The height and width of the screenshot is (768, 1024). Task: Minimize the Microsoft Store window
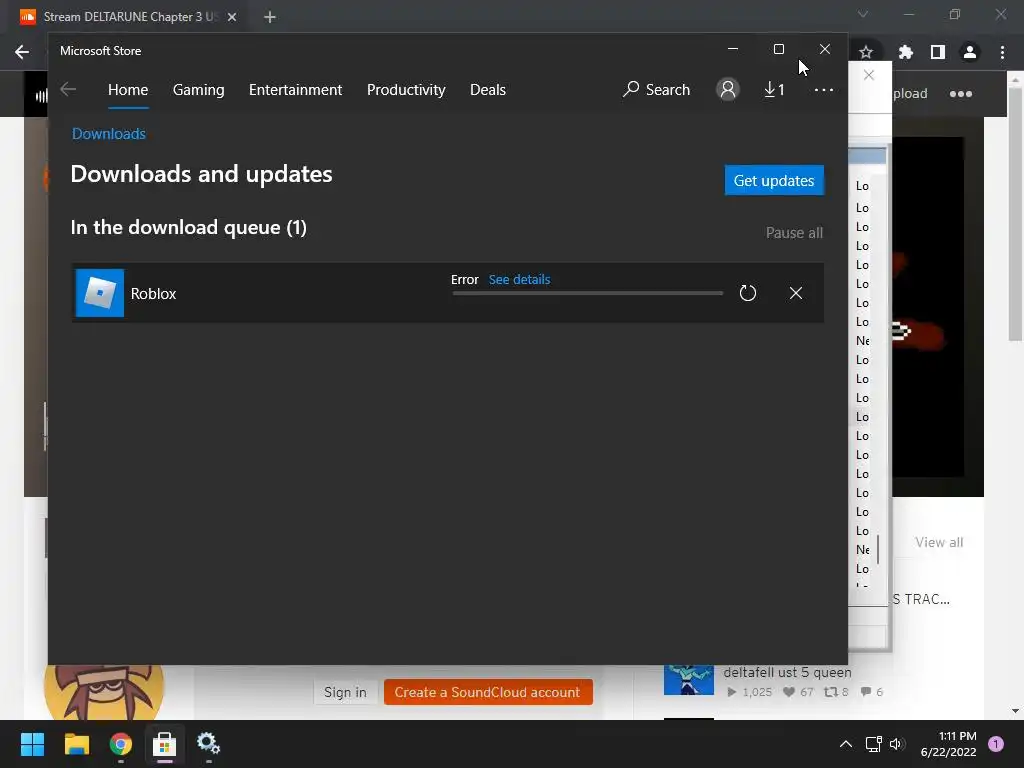click(733, 49)
